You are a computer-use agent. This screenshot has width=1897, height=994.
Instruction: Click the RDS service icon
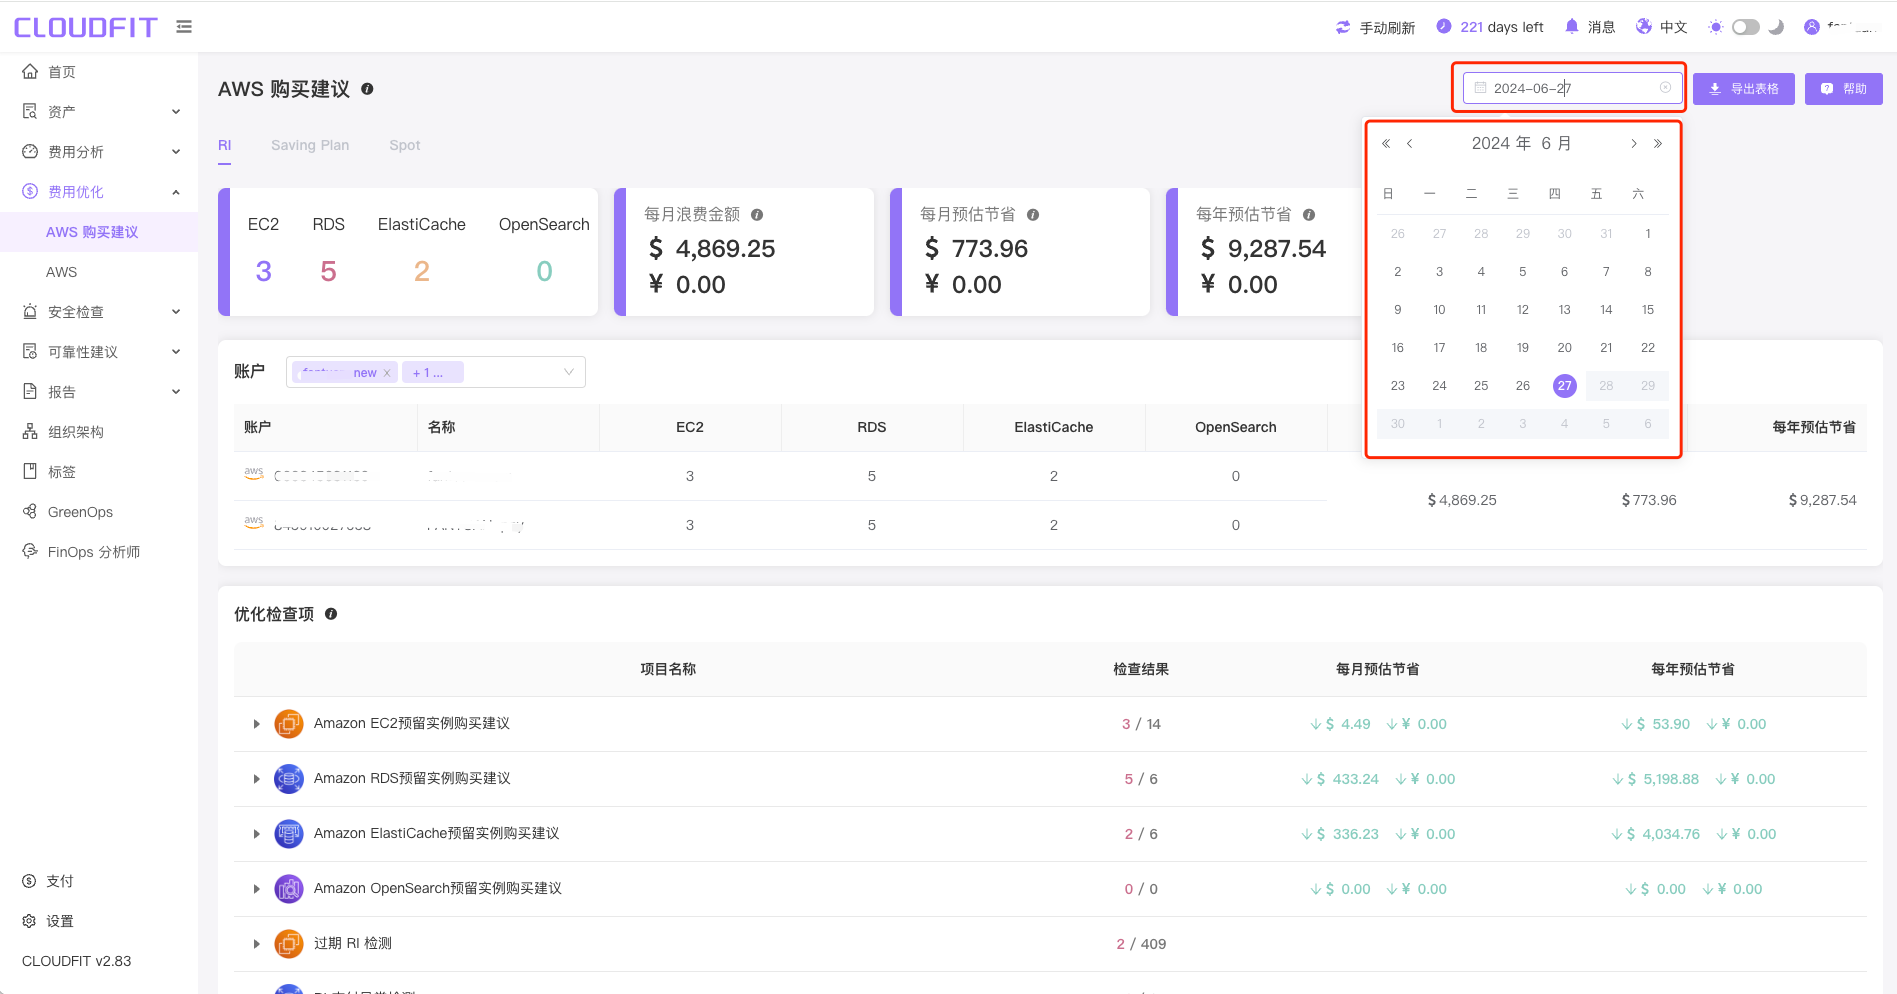pos(289,779)
